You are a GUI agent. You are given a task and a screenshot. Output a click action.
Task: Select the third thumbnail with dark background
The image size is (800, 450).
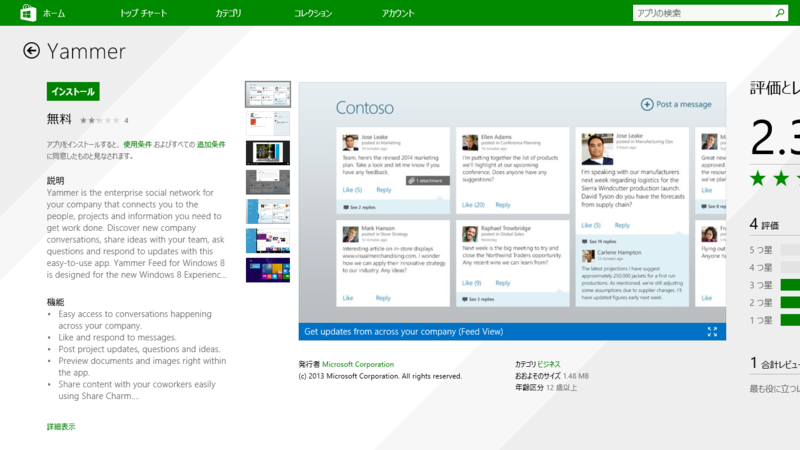[268, 153]
